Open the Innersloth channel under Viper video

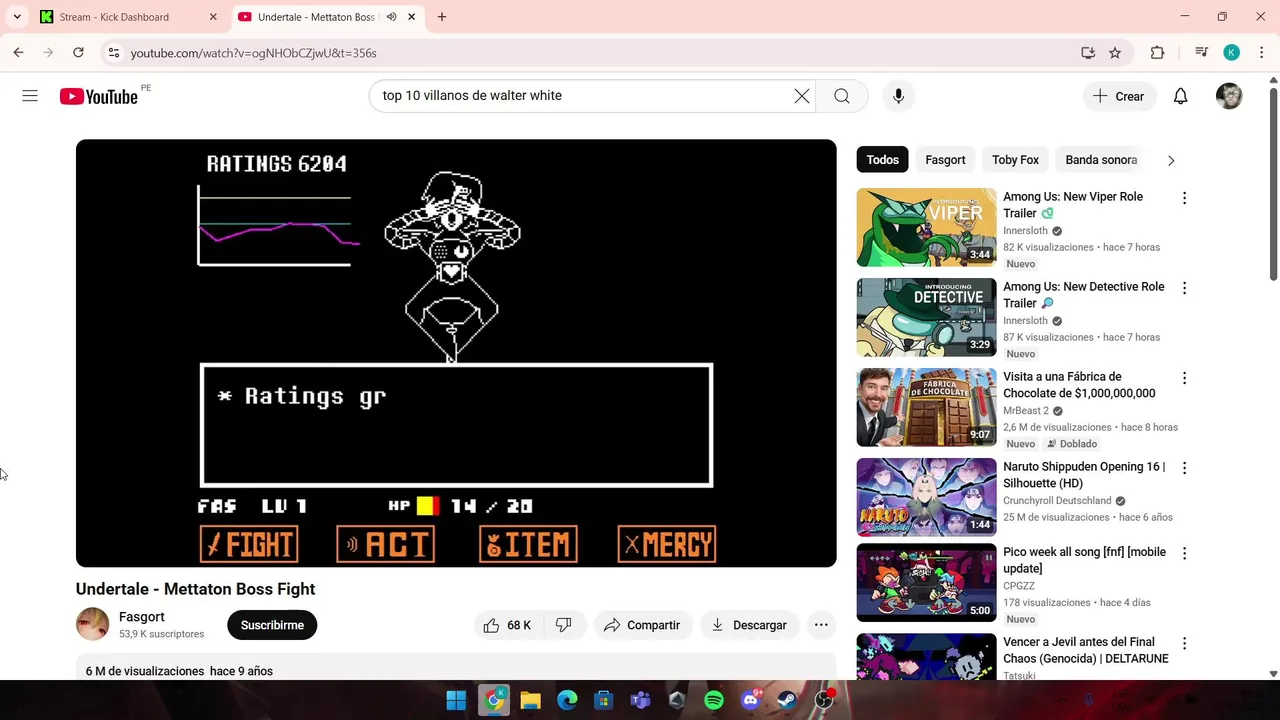pyautogui.click(x=1025, y=231)
